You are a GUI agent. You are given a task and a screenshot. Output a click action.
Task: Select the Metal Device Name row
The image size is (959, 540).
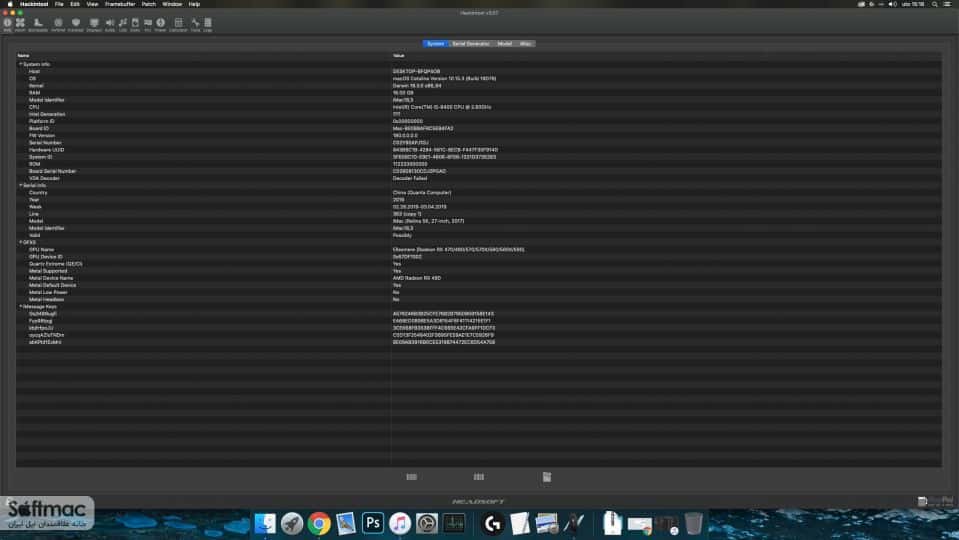(479, 278)
